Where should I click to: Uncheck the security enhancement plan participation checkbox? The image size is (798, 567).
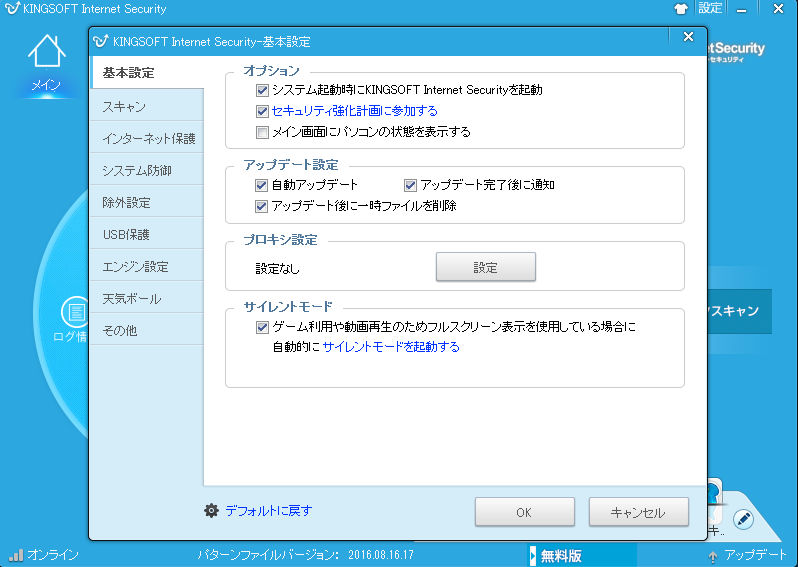tap(262, 111)
